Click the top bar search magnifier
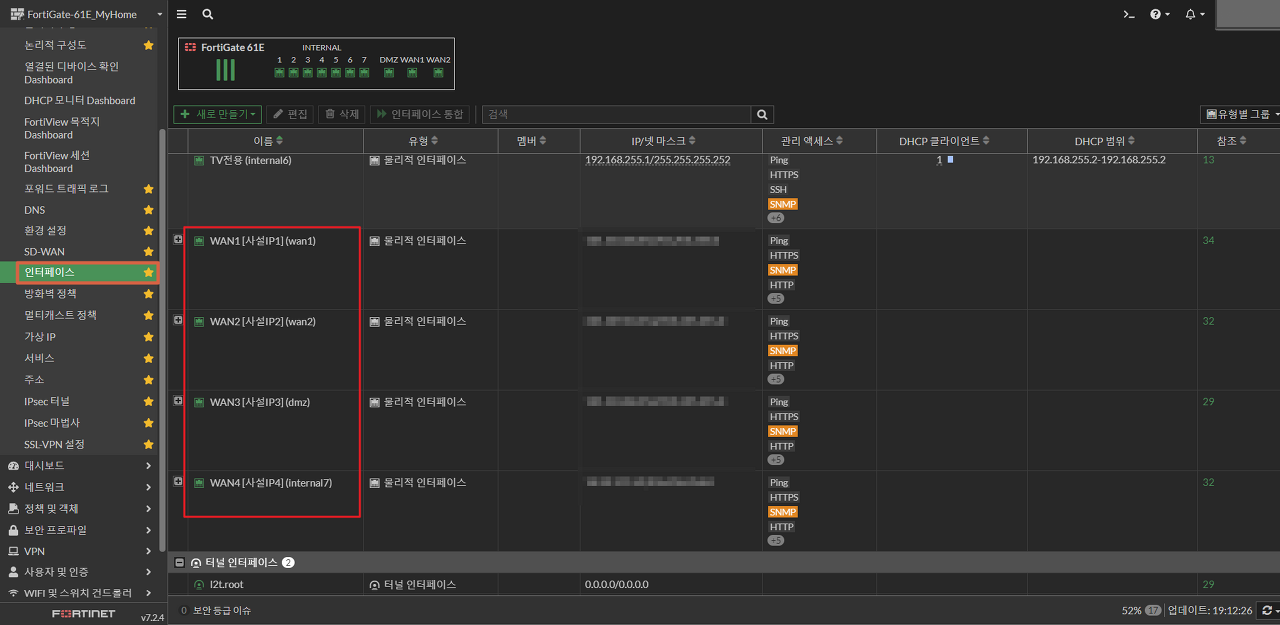Screen dimensions: 1280x625 [x=207, y=14]
